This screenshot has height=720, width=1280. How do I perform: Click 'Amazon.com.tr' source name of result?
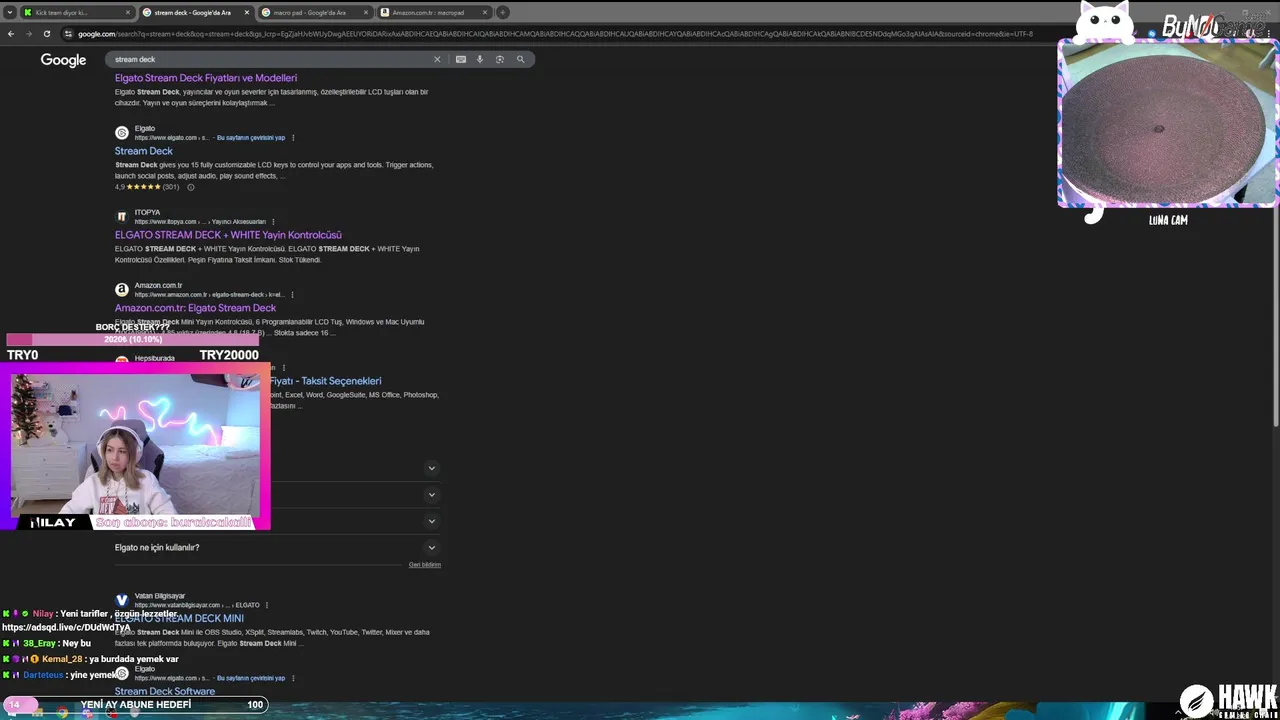pos(158,285)
